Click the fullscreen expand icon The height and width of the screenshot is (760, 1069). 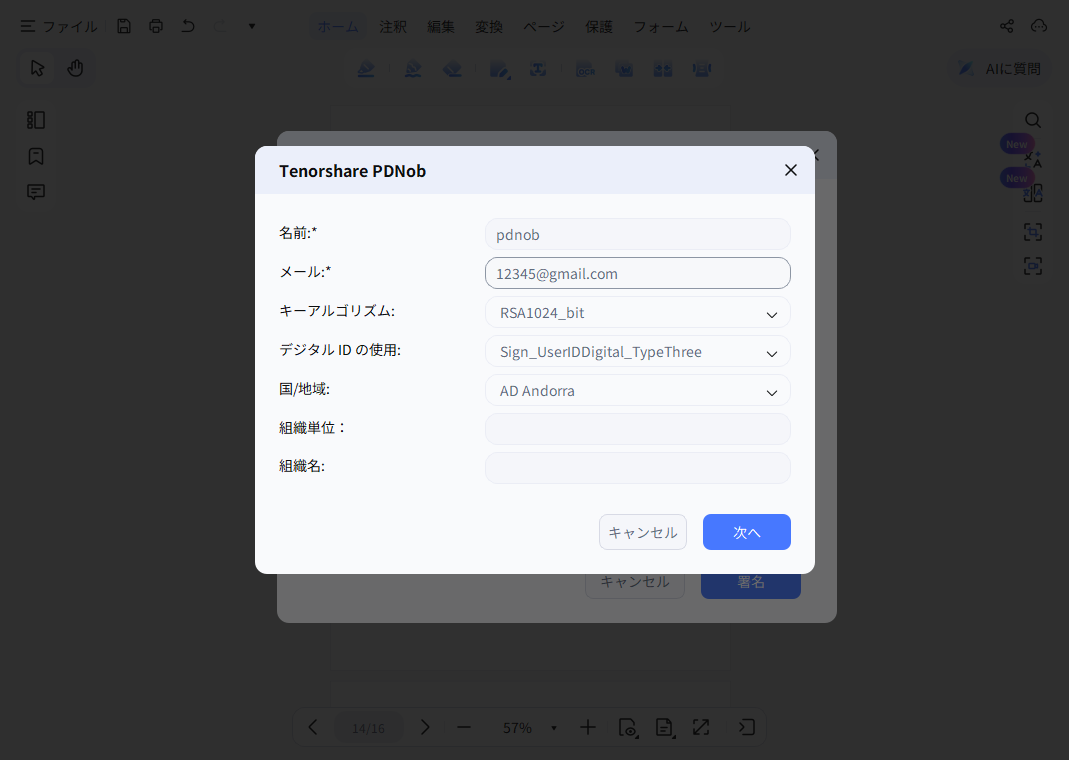(x=701, y=727)
